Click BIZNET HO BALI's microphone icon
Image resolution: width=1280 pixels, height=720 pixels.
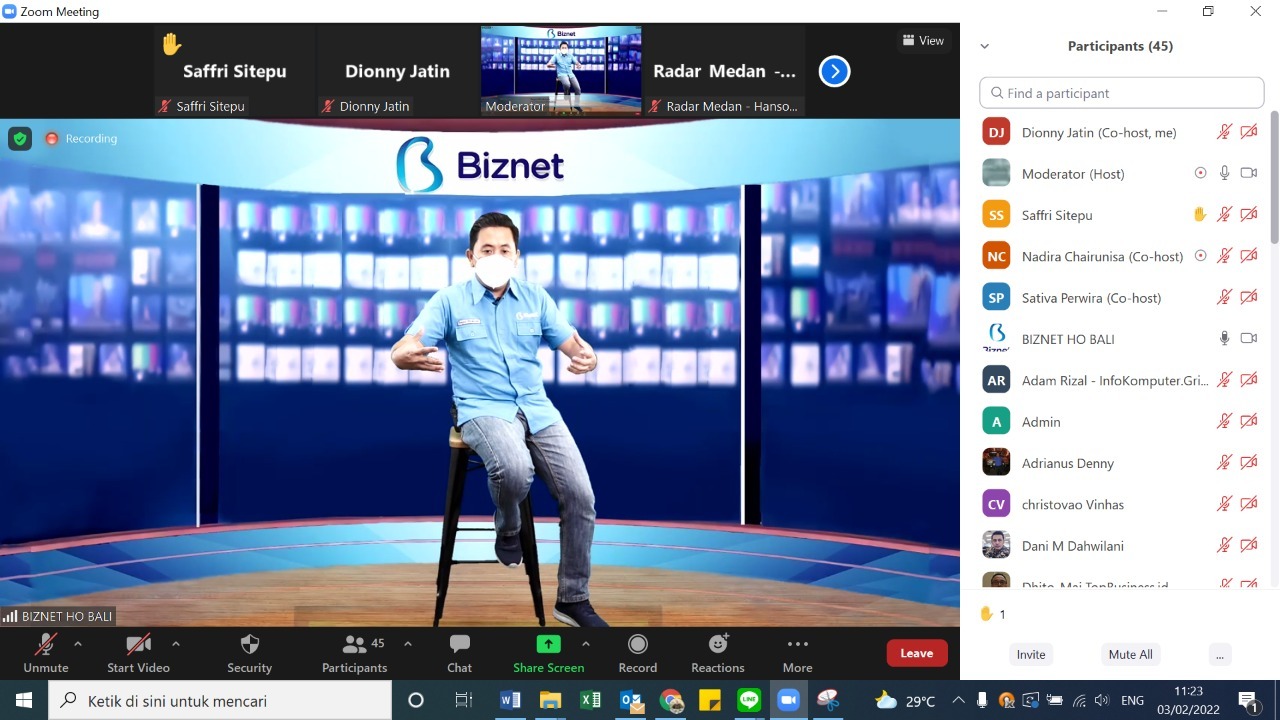(x=1224, y=339)
